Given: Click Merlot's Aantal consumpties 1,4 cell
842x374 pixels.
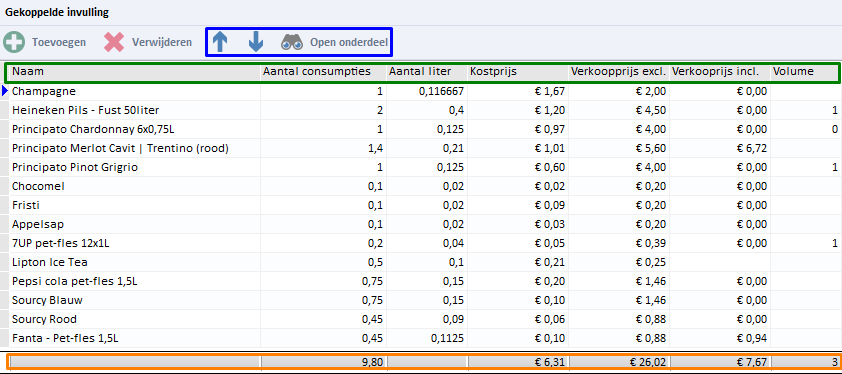Looking at the screenshot, I should [x=323, y=148].
